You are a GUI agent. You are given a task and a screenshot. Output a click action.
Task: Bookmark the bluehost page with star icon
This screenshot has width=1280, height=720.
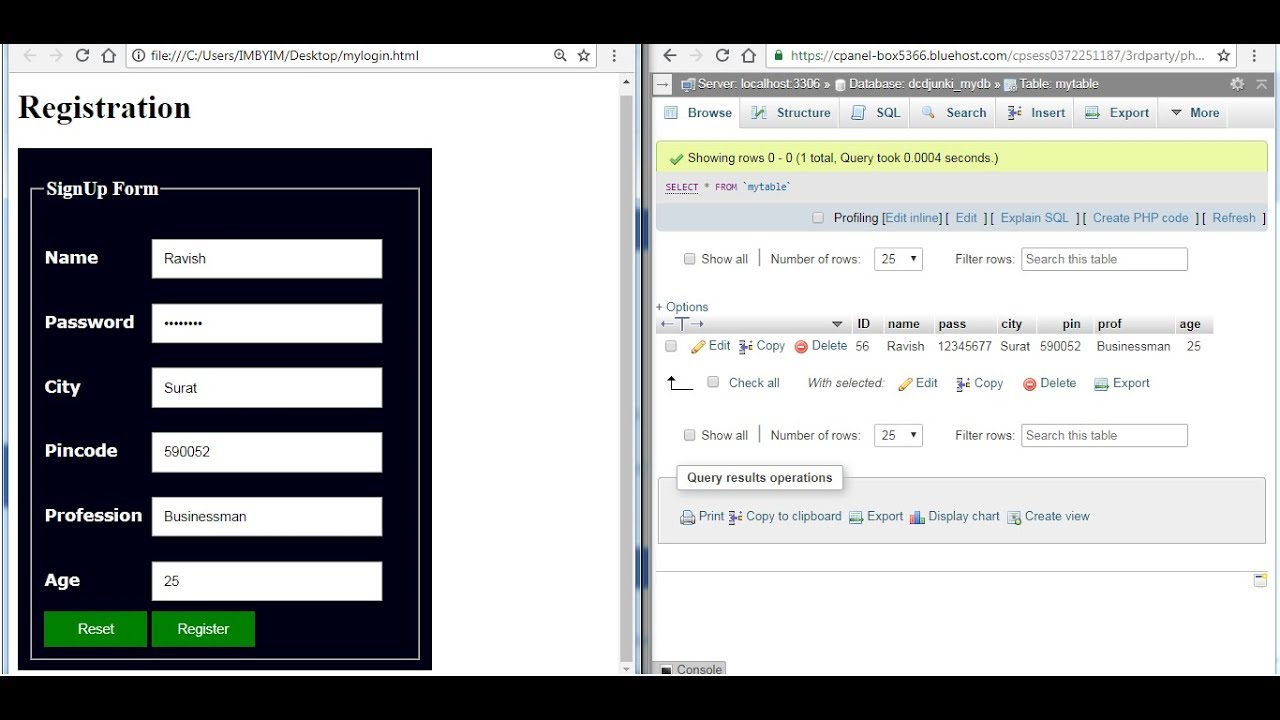point(1225,56)
